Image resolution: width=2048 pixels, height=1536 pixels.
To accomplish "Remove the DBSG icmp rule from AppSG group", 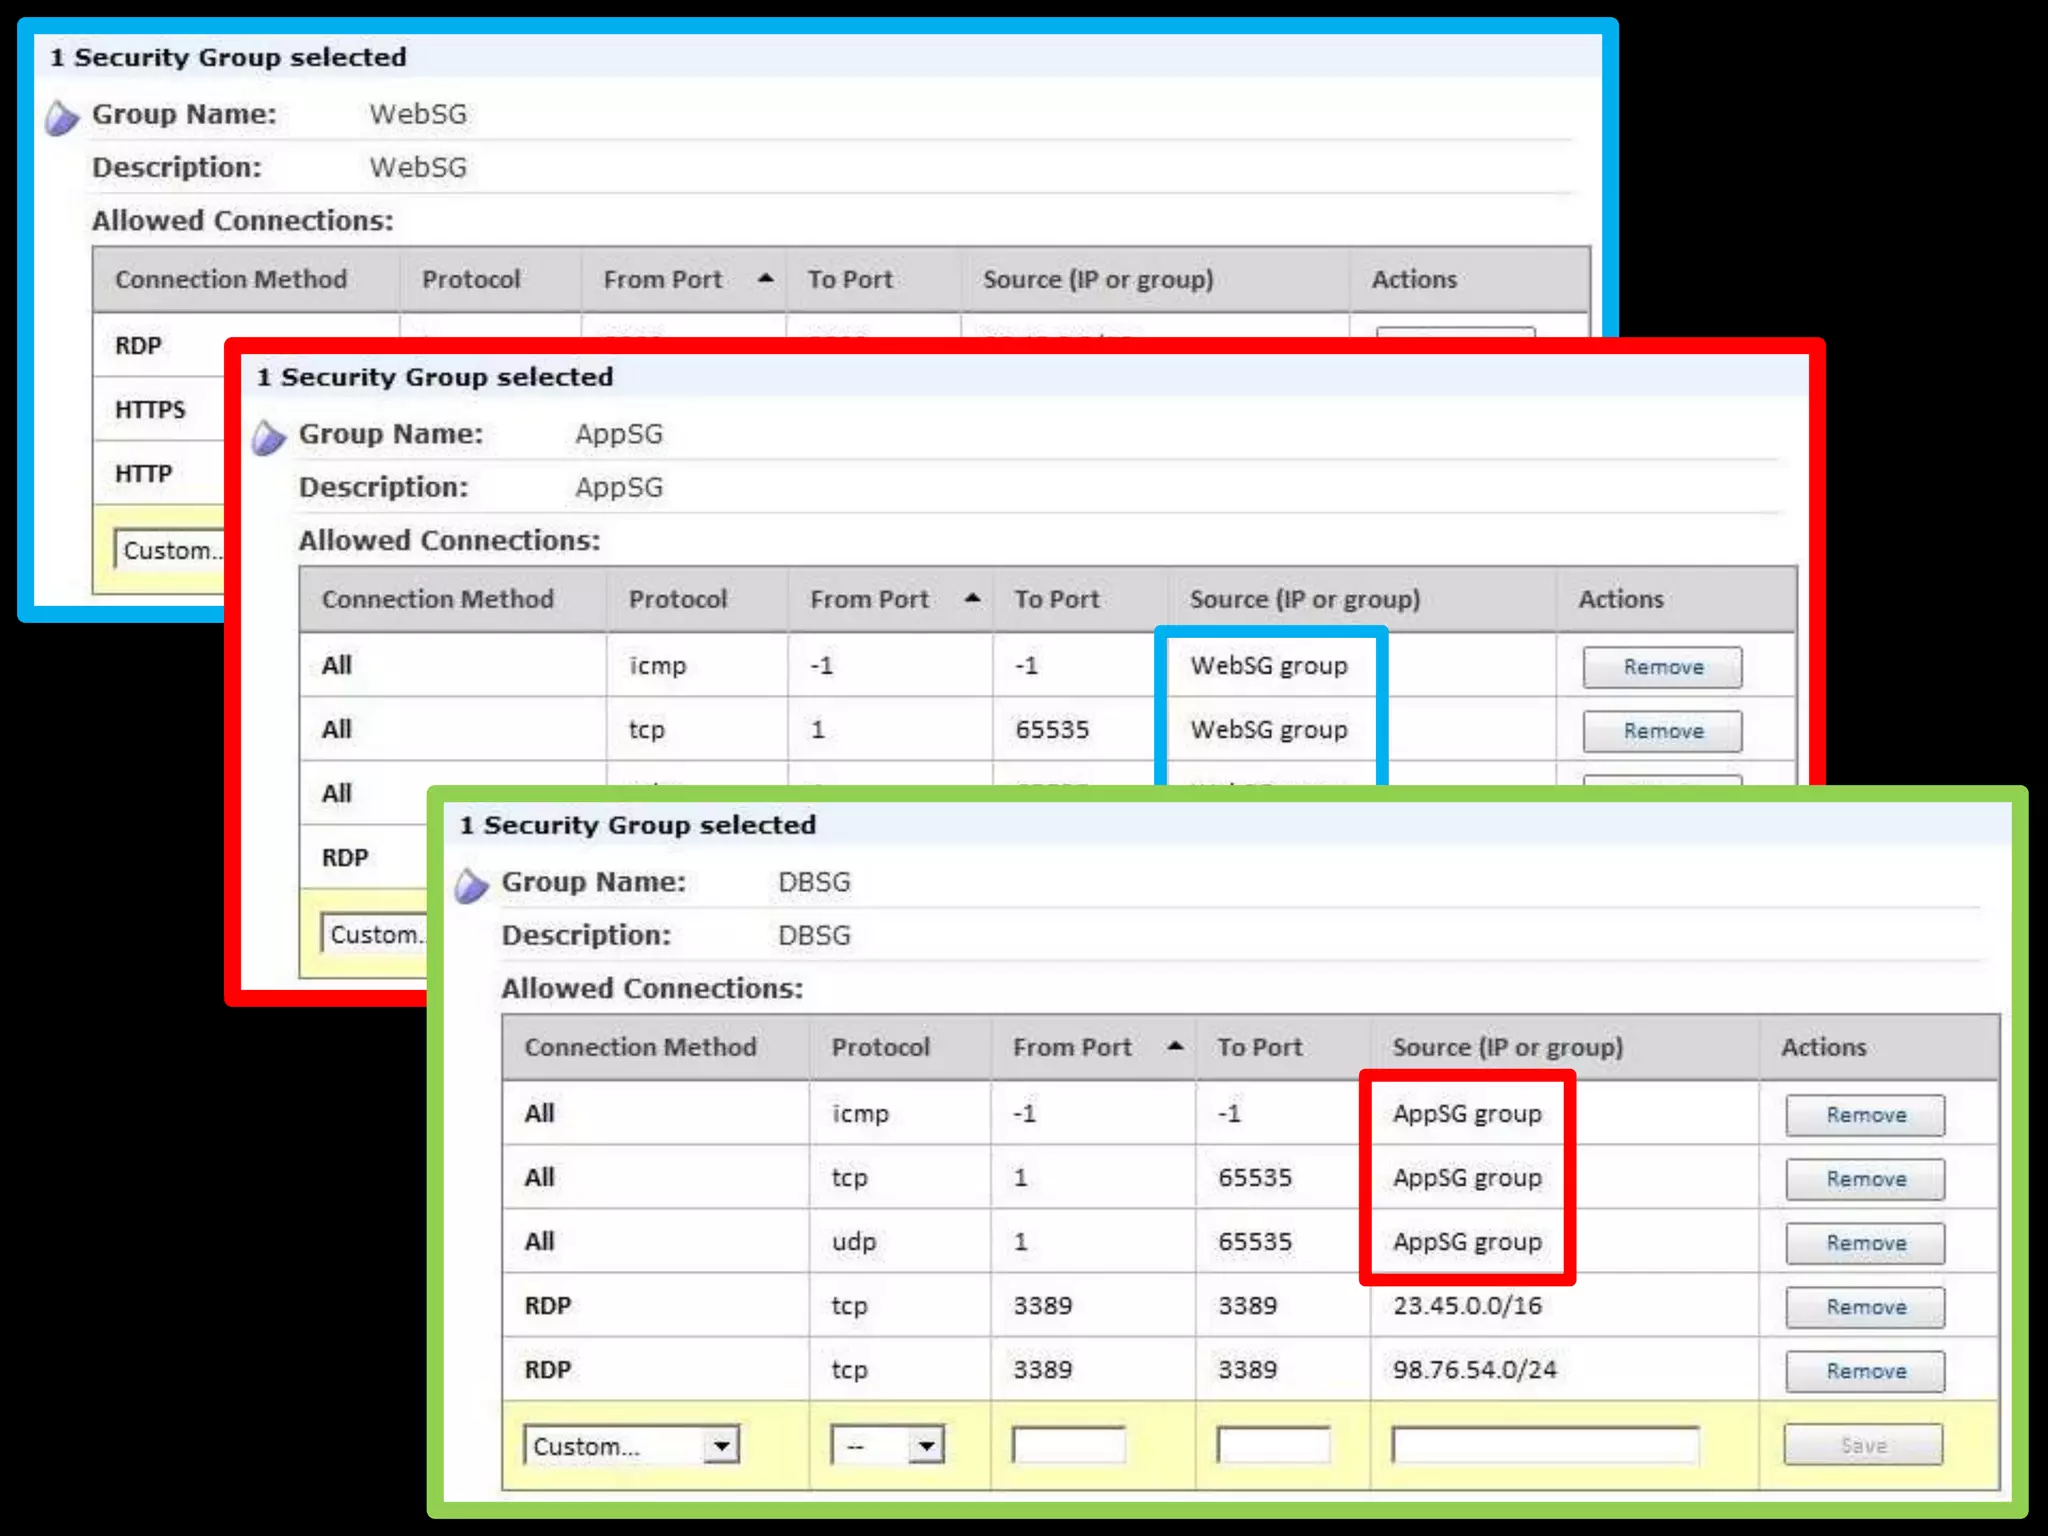I will (x=1865, y=1115).
